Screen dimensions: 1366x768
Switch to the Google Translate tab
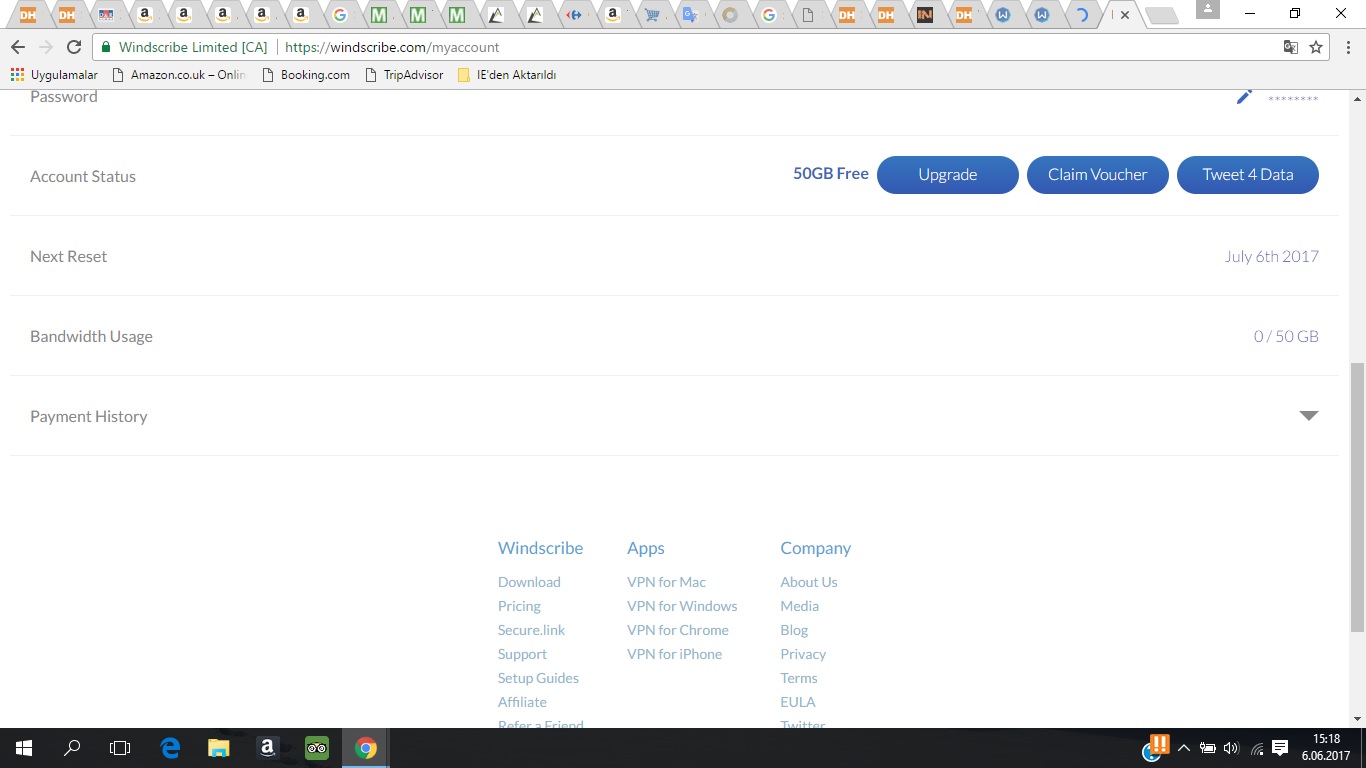pyautogui.click(x=689, y=15)
